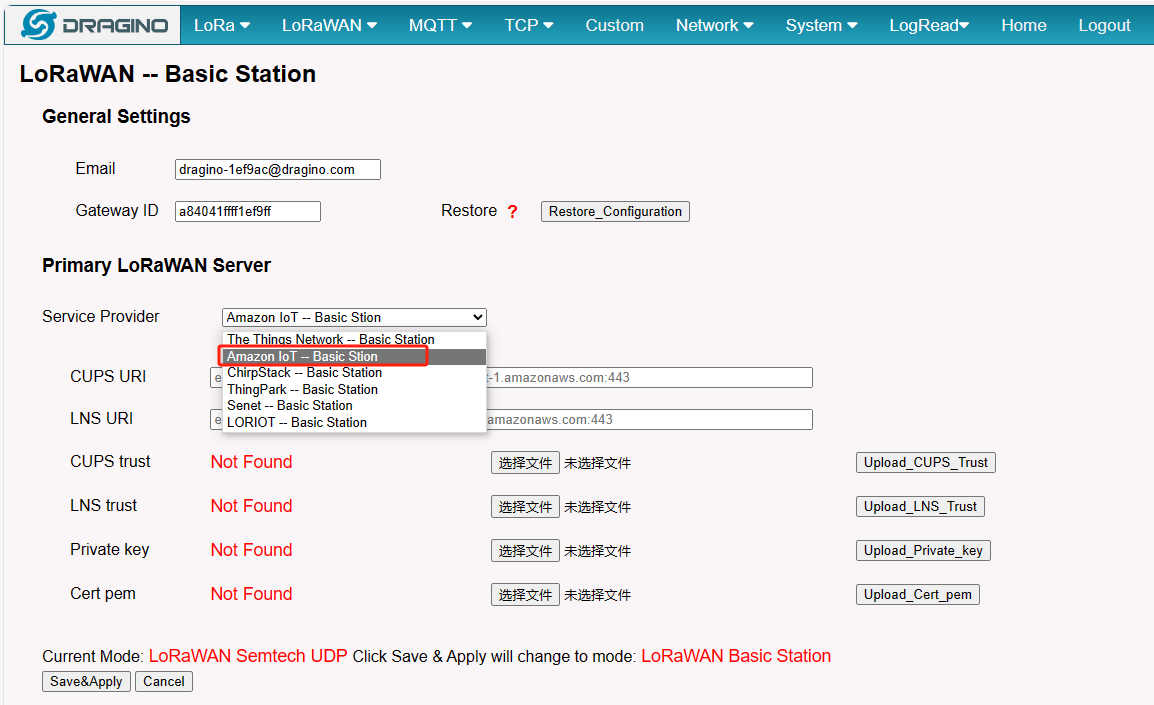Screen dimensions: 1154x705
Task: Click the Upload_CUPS_Trust button
Action: point(926,462)
